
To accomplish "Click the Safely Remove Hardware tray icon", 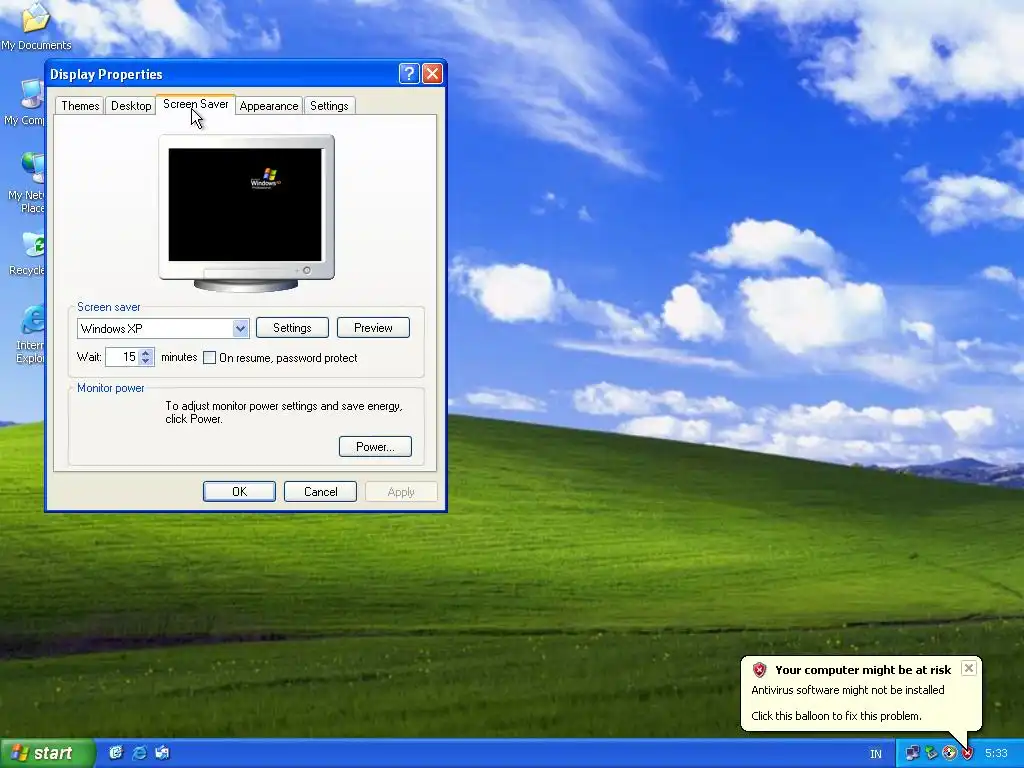I will [931, 754].
